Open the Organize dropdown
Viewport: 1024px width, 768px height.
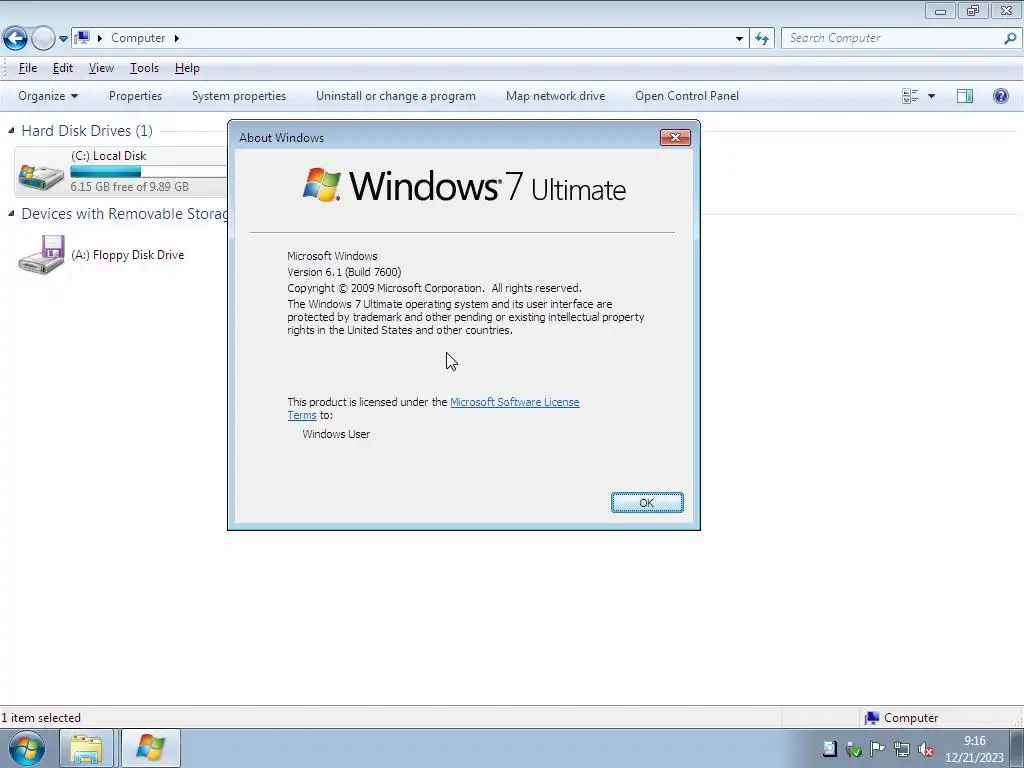click(48, 96)
